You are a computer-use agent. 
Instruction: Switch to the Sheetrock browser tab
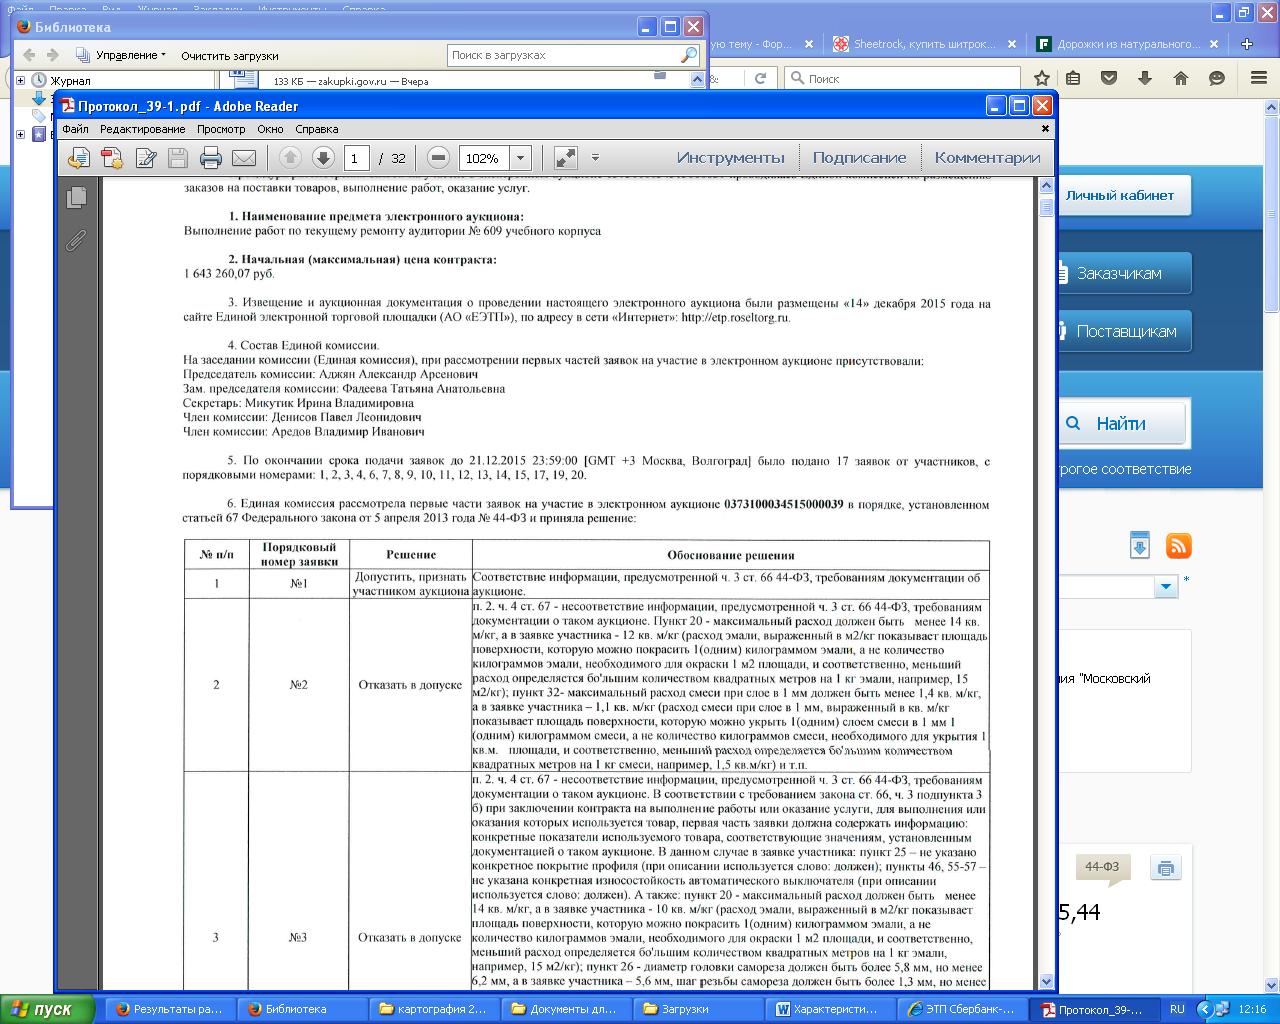tap(922, 44)
